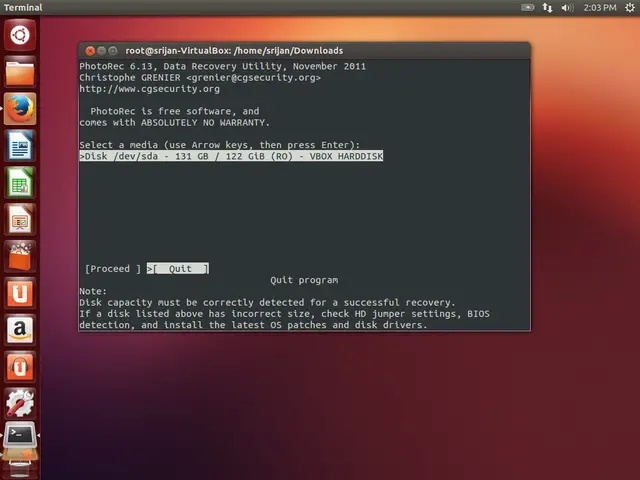Open Ubuntu Dash home launcher icon
Screen dimensions: 640x480
point(20,35)
